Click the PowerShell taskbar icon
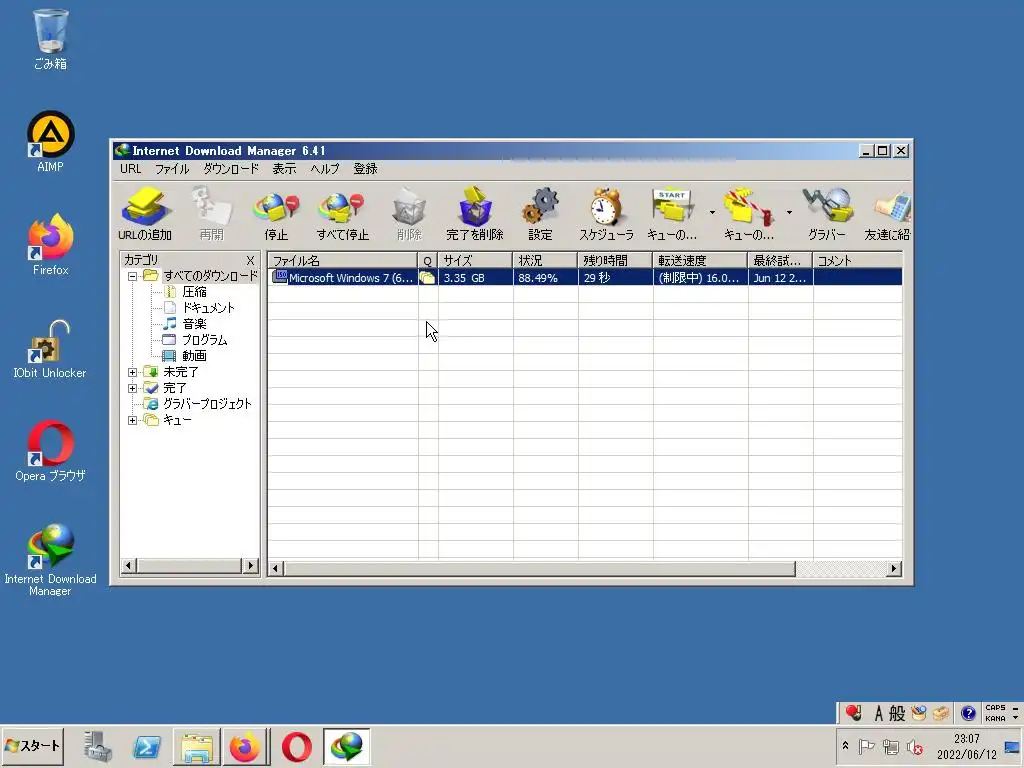Image resolution: width=1024 pixels, height=768 pixels. (146, 746)
